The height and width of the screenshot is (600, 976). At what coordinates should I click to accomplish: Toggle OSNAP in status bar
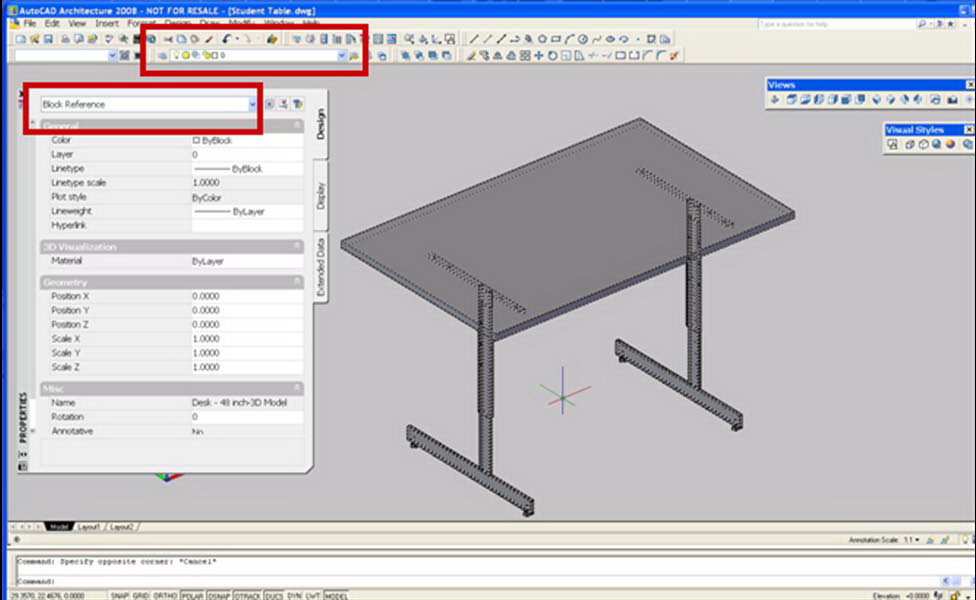[218, 596]
